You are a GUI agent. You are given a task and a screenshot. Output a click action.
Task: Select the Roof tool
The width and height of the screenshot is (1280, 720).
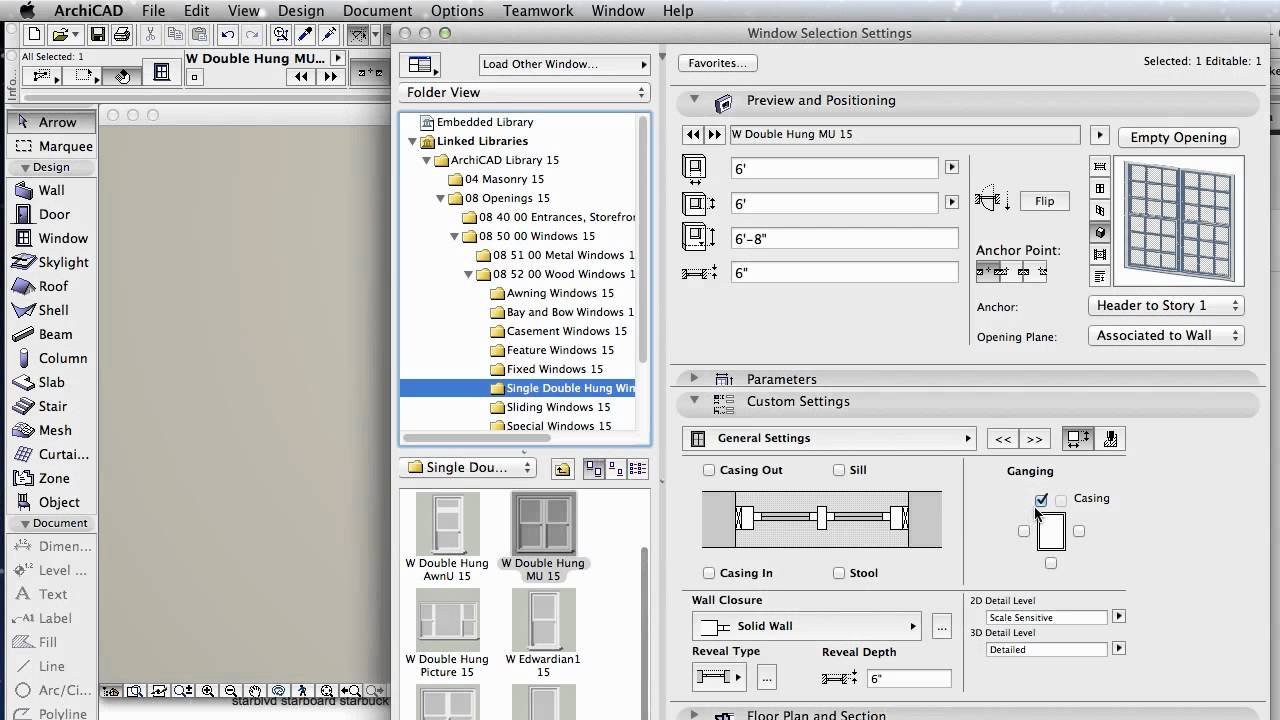53,286
